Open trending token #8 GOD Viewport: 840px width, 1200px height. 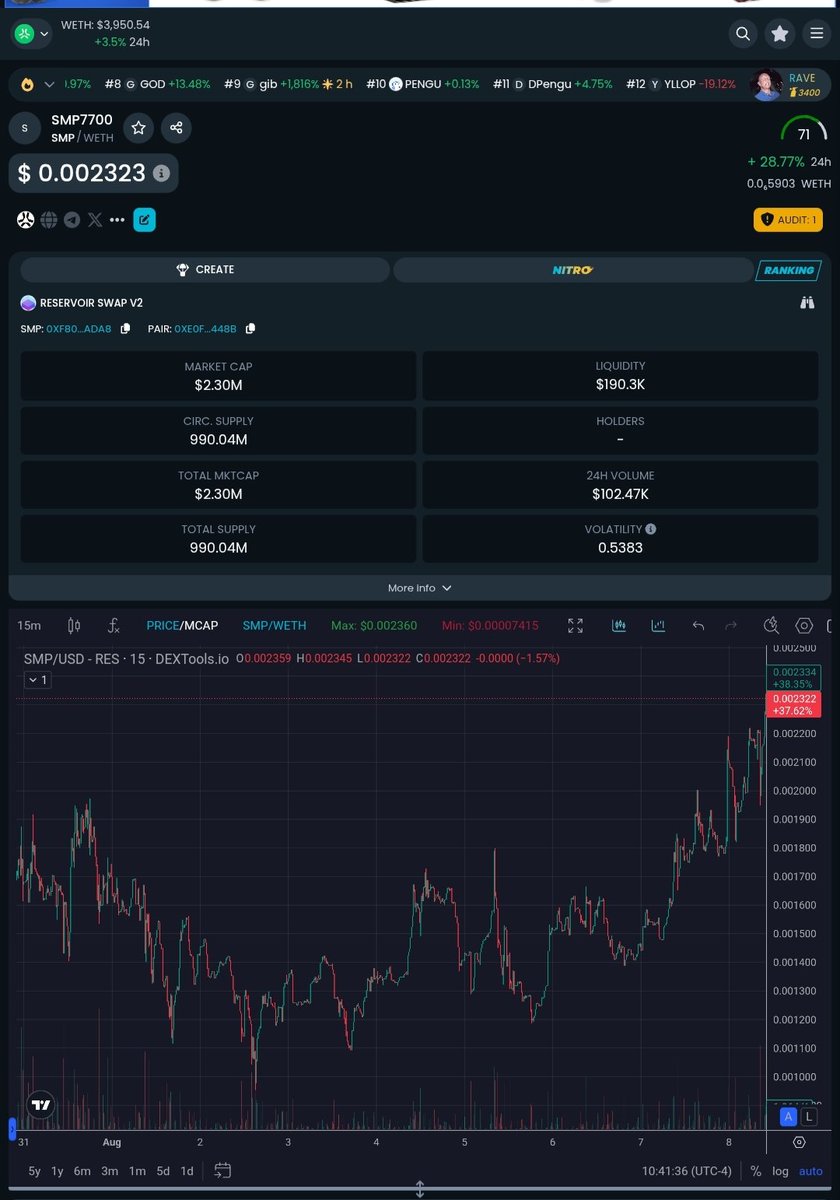(x=158, y=85)
